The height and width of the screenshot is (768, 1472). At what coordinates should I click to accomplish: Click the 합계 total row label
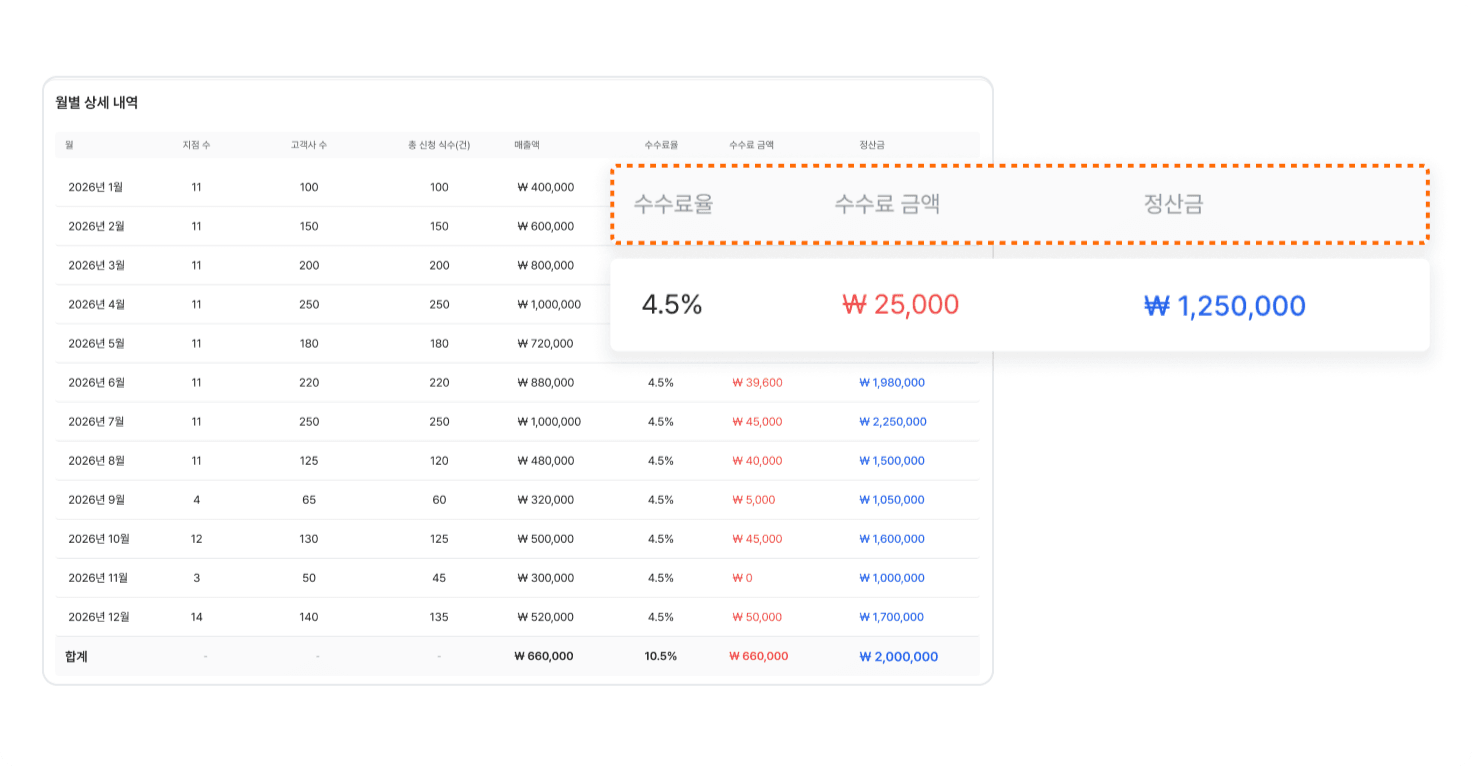click(x=76, y=656)
